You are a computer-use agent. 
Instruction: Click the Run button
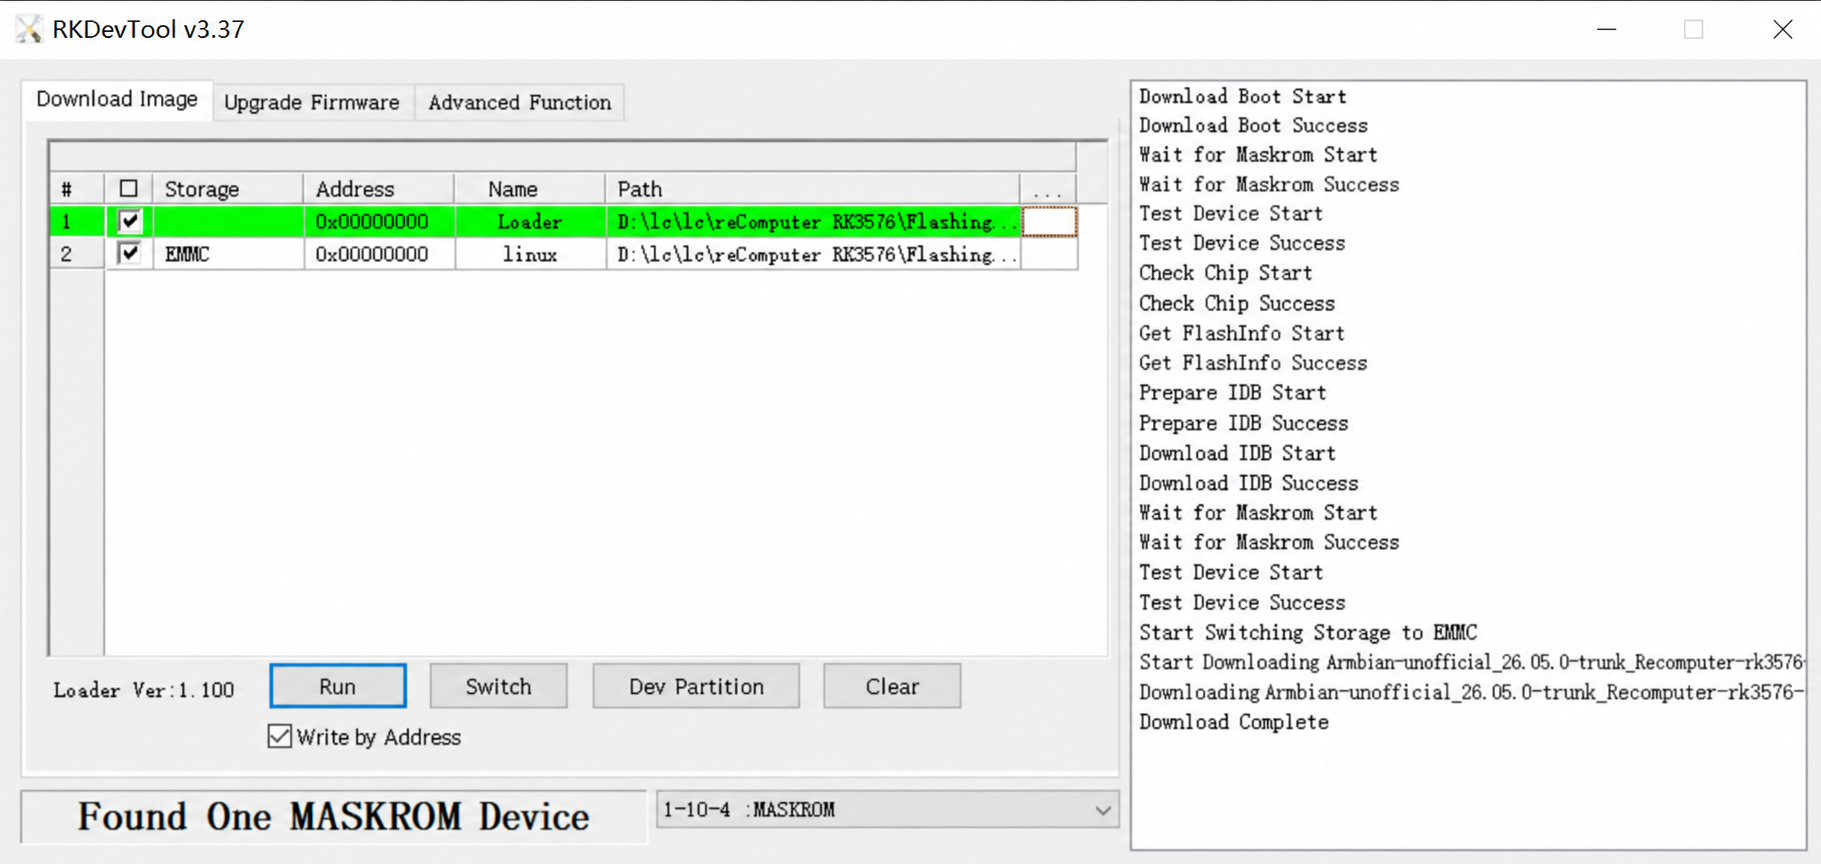click(x=338, y=686)
